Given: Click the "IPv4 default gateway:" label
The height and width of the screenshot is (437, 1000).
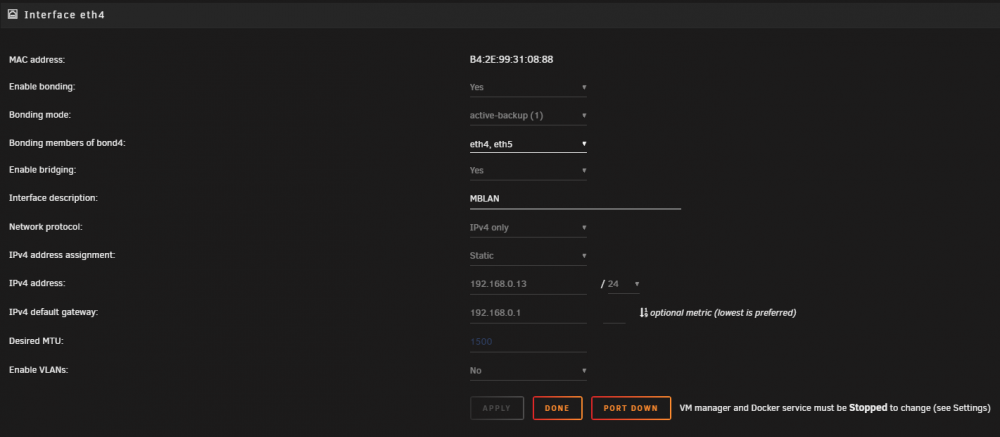Looking at the screenshot, I should [x=54, y=313].
